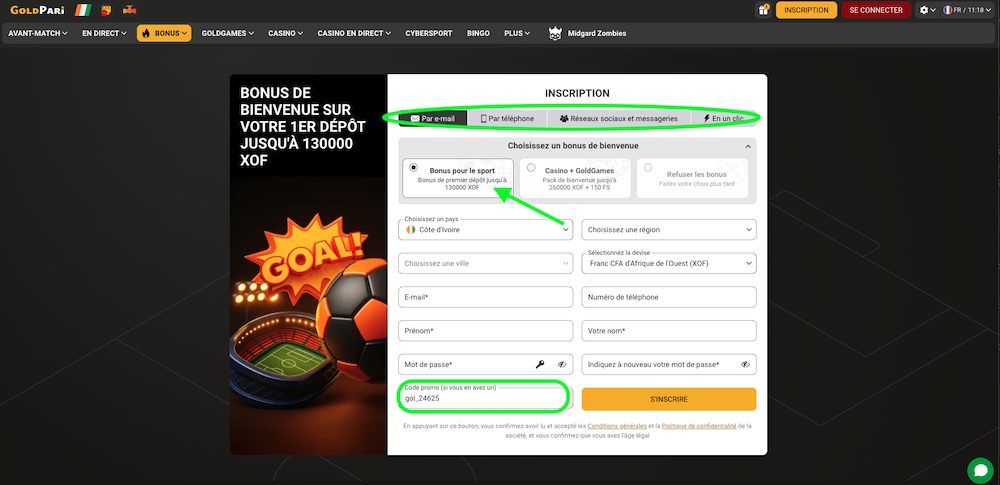Click the flame icon on BONUS
Viewport: 1000px width, 485px height.
[146, 33]
